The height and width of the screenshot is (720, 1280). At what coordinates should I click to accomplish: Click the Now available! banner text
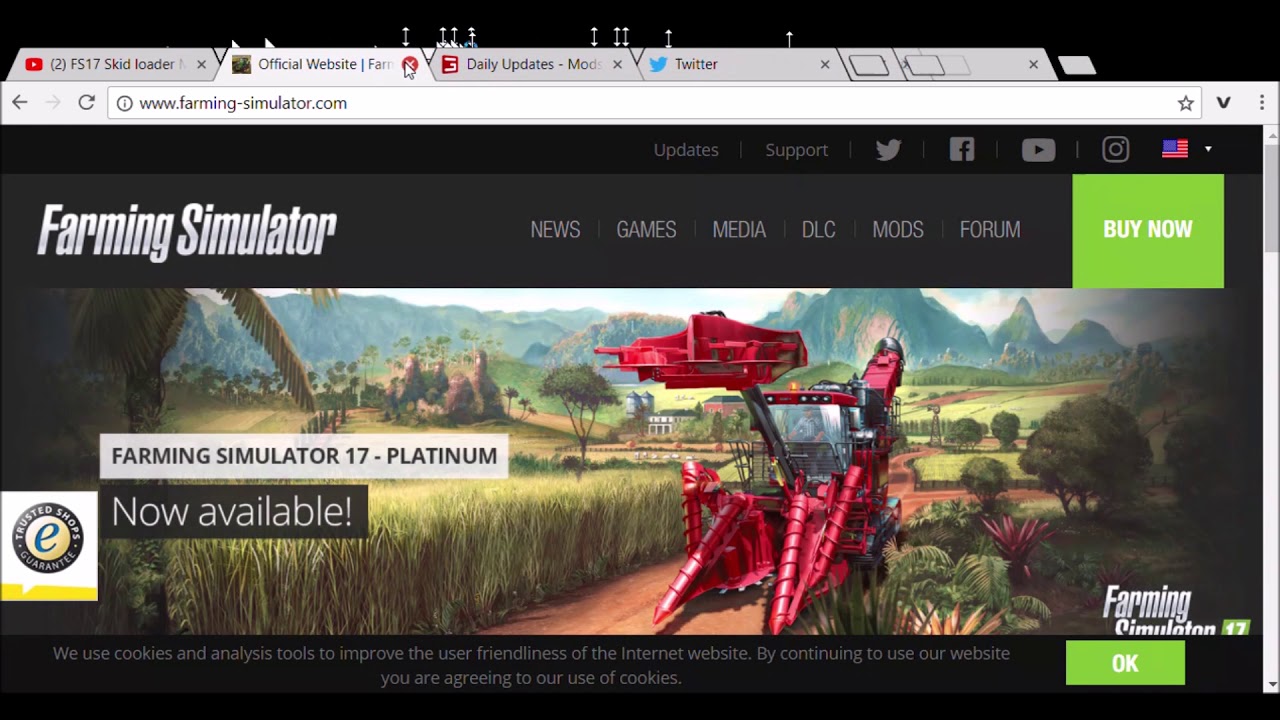click(232, 511)
